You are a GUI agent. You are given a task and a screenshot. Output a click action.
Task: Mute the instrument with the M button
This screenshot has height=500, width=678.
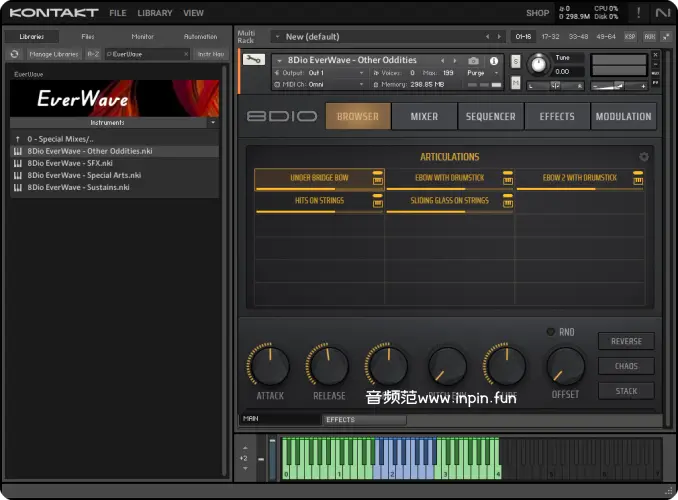(516, 84)
